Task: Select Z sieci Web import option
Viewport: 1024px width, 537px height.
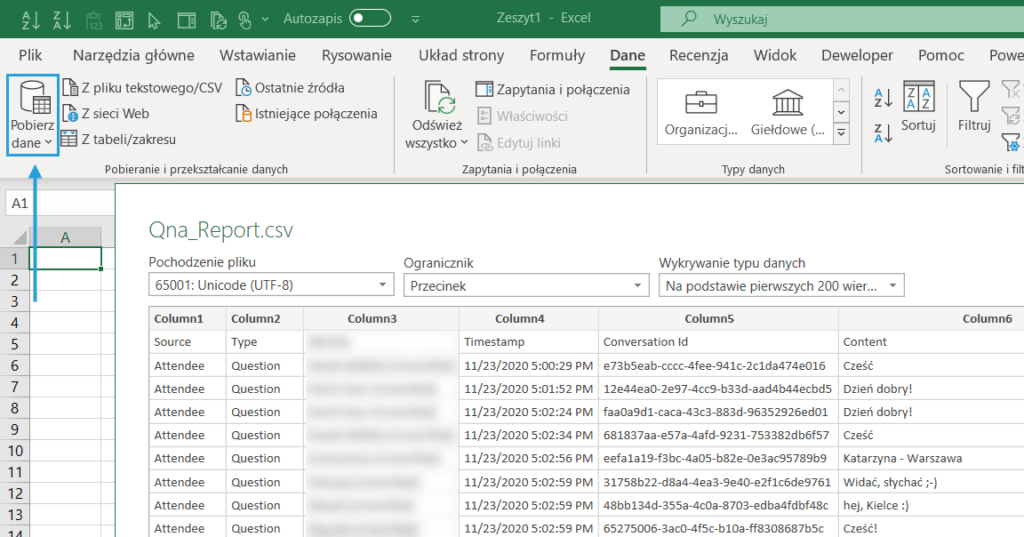Action: click(x=114, y=114)
